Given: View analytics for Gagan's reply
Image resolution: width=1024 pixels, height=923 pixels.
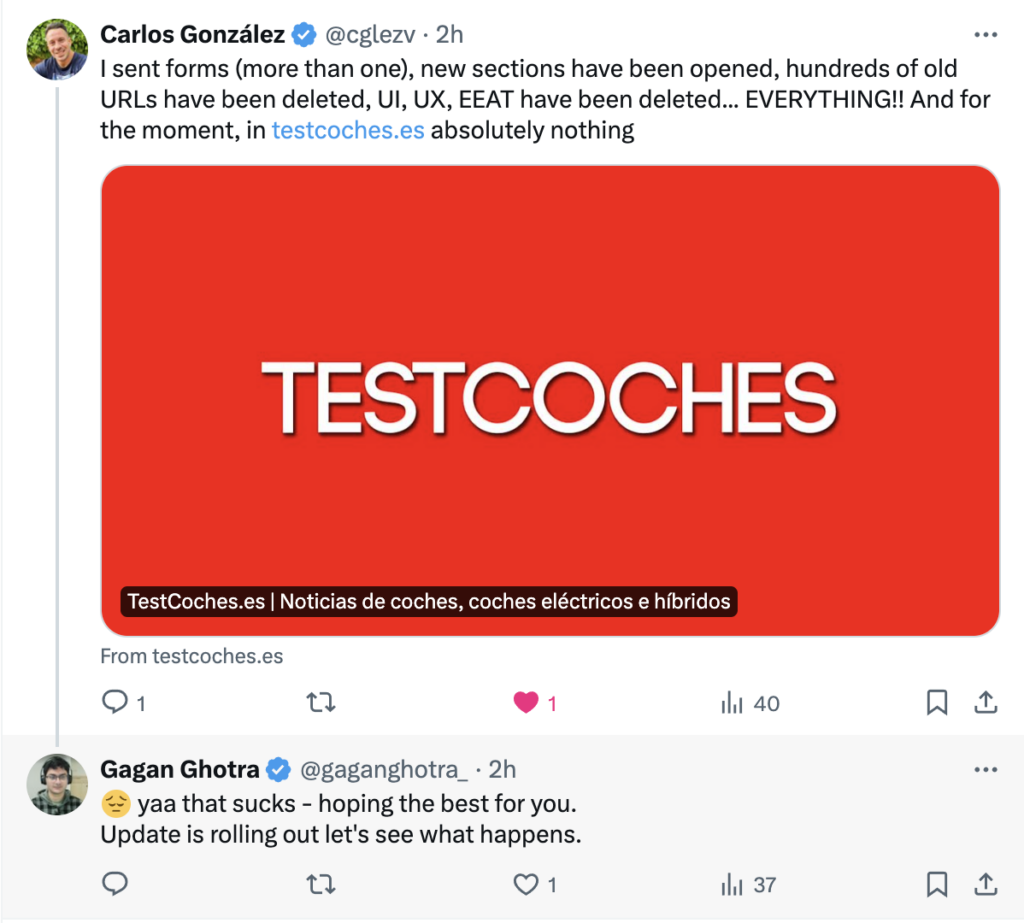Looking at the screenshot, I should pyautogui.click(x=732, y=884).
